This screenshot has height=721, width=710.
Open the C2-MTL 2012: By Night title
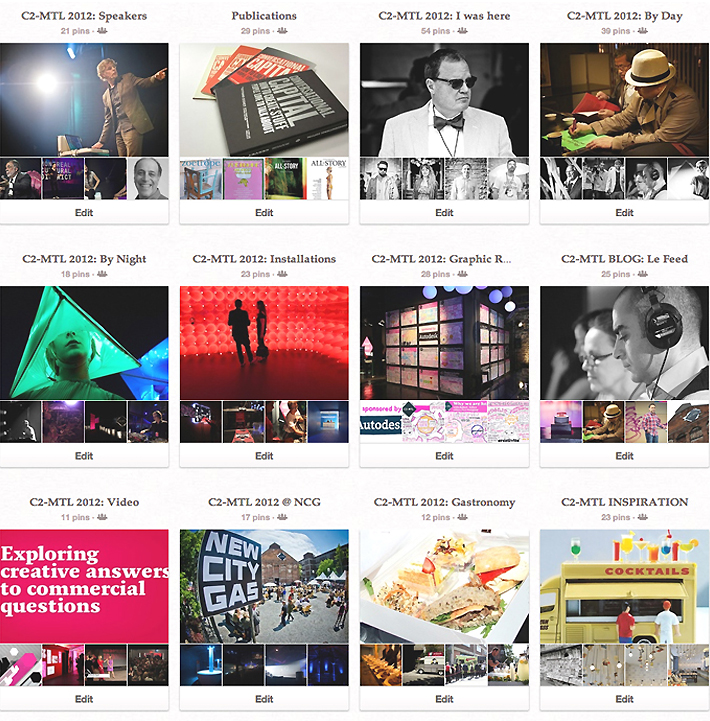[x=84, y=259]
